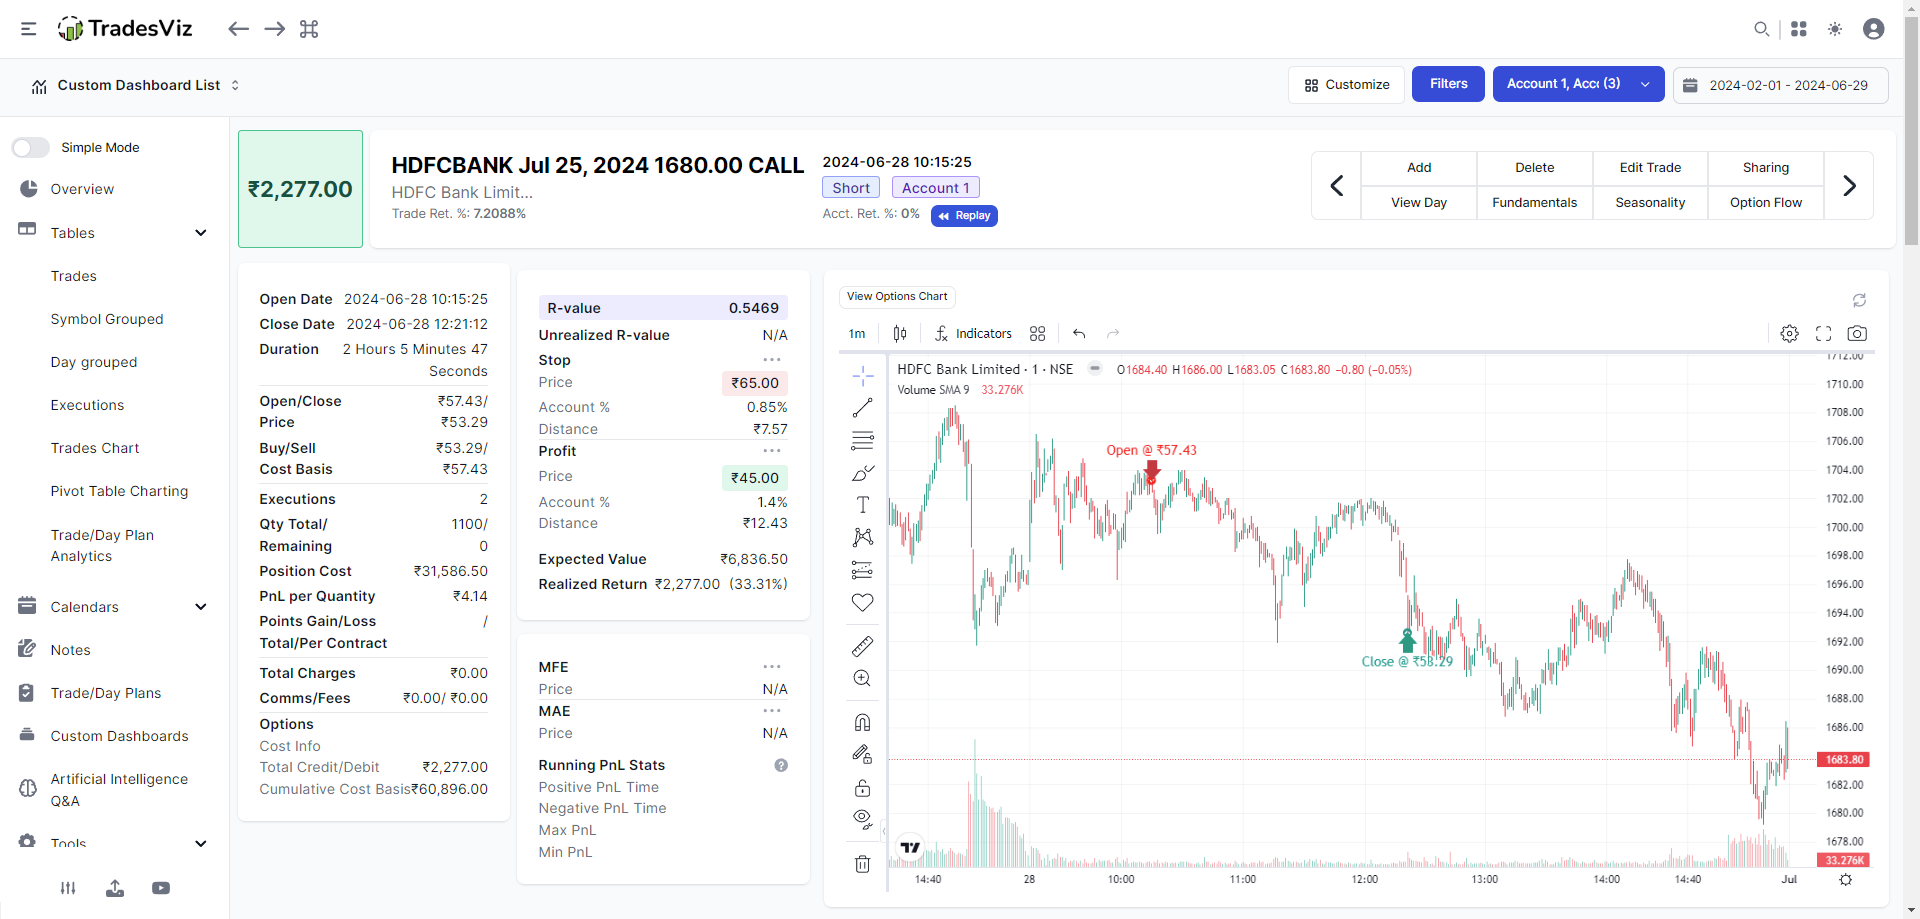Click the Filters button
1920x919 pixels.
1448,84
